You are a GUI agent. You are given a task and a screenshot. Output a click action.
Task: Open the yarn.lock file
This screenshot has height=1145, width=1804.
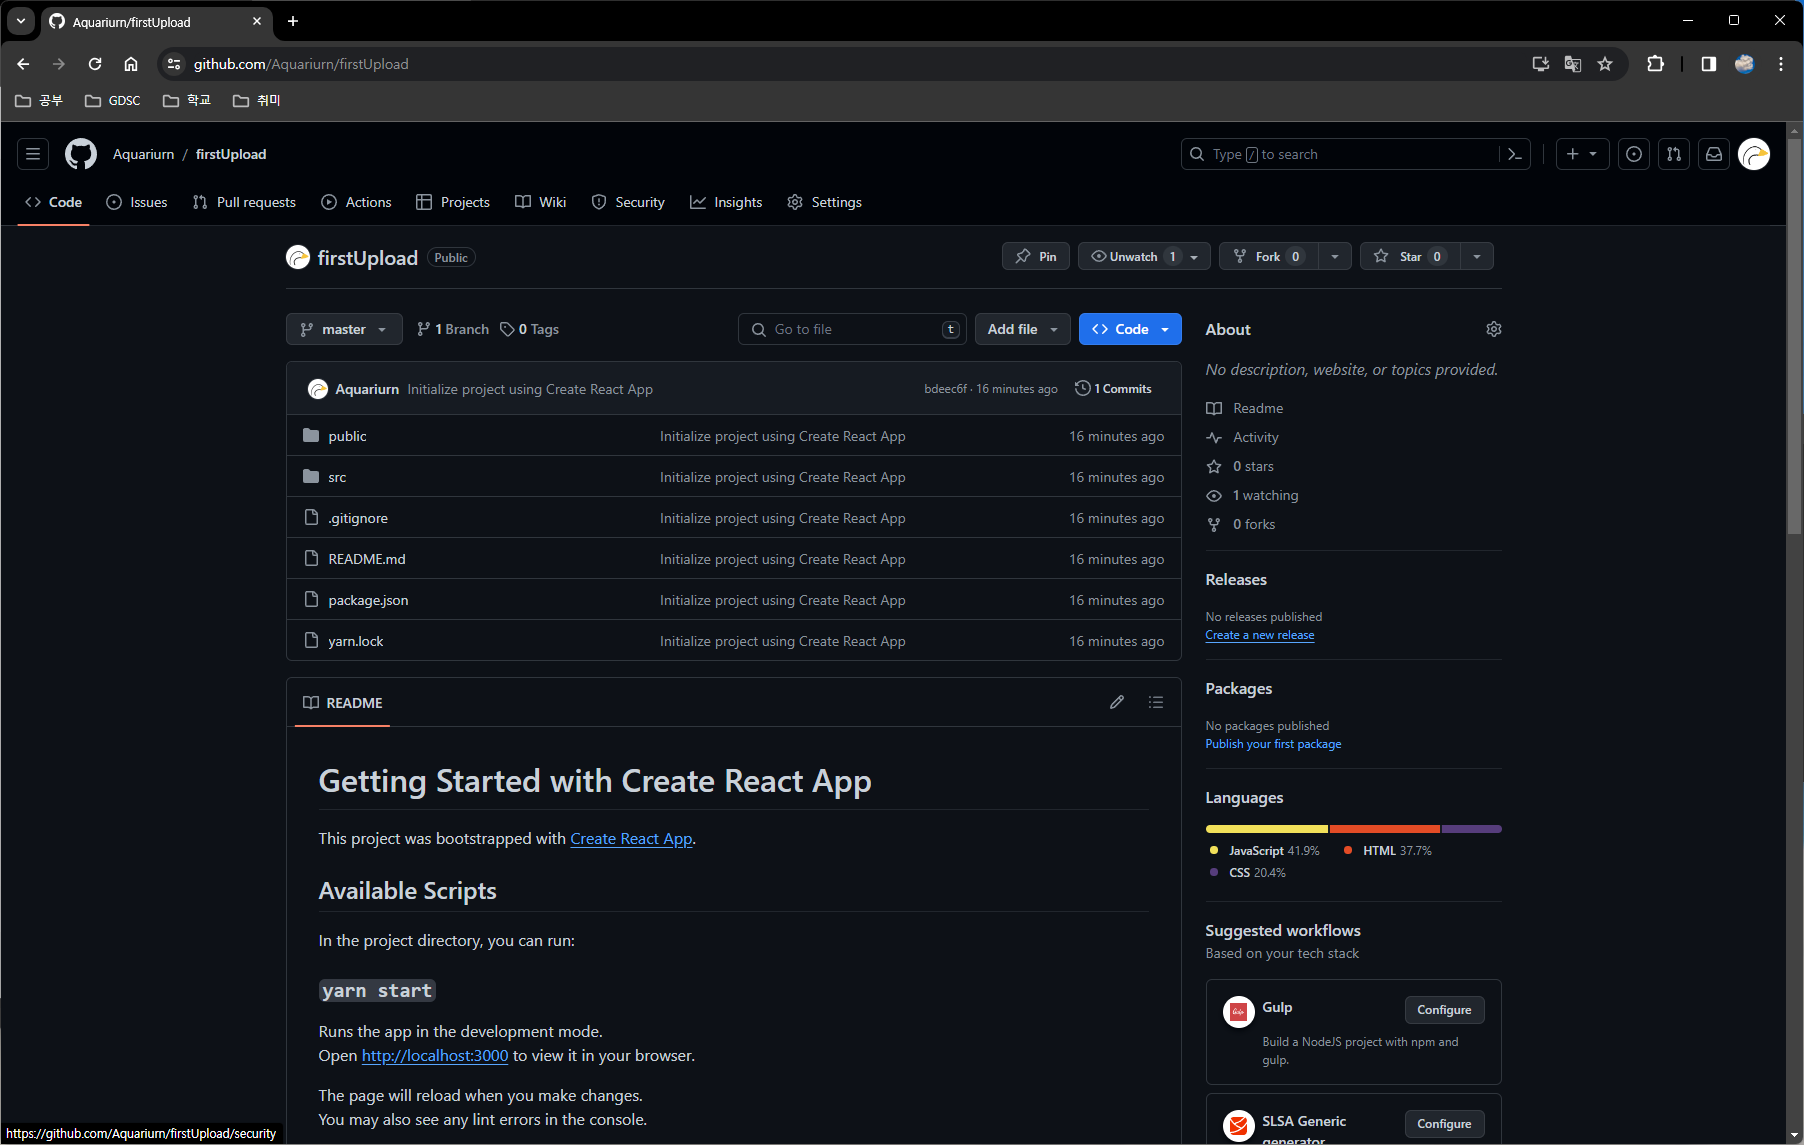click(355, 641)
